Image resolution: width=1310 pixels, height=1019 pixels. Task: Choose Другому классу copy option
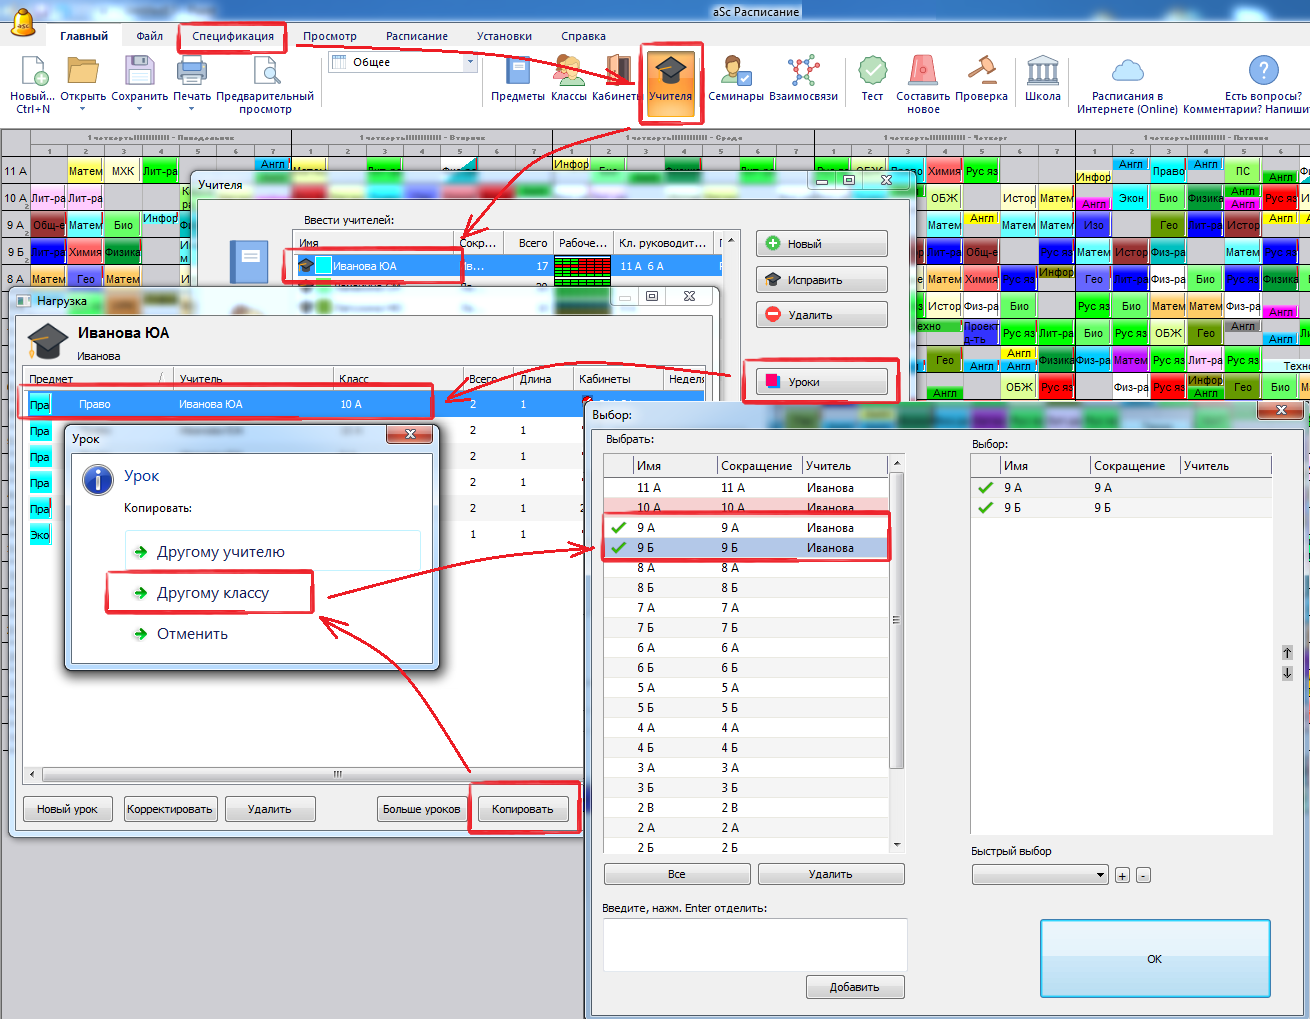coord(212,593)
